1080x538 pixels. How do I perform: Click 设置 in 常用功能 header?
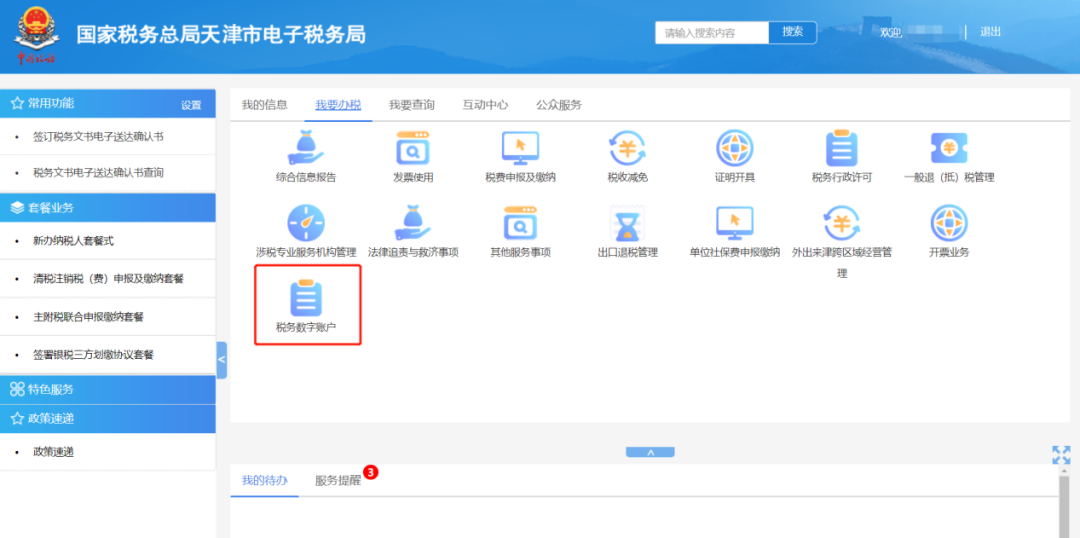[191, 105]
